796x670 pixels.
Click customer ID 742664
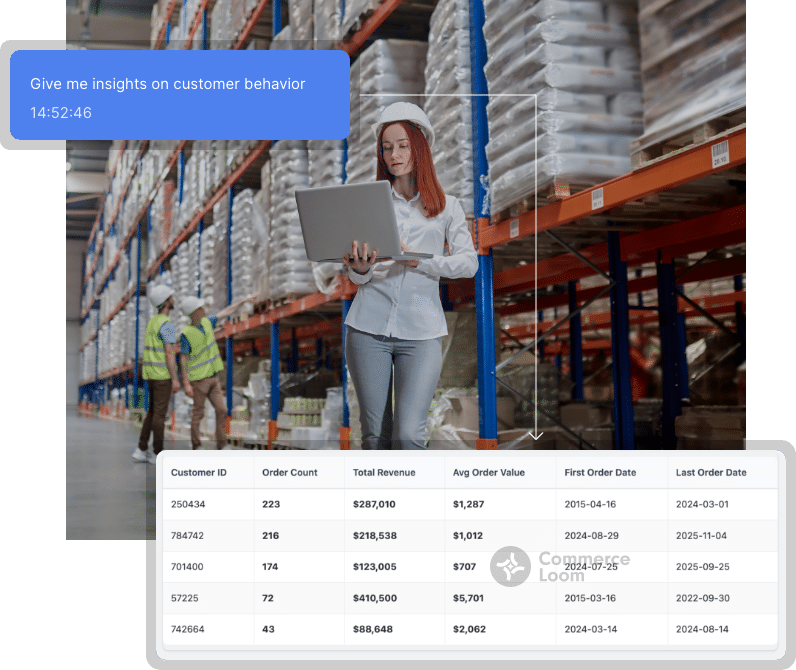click(x=187, y=629)
